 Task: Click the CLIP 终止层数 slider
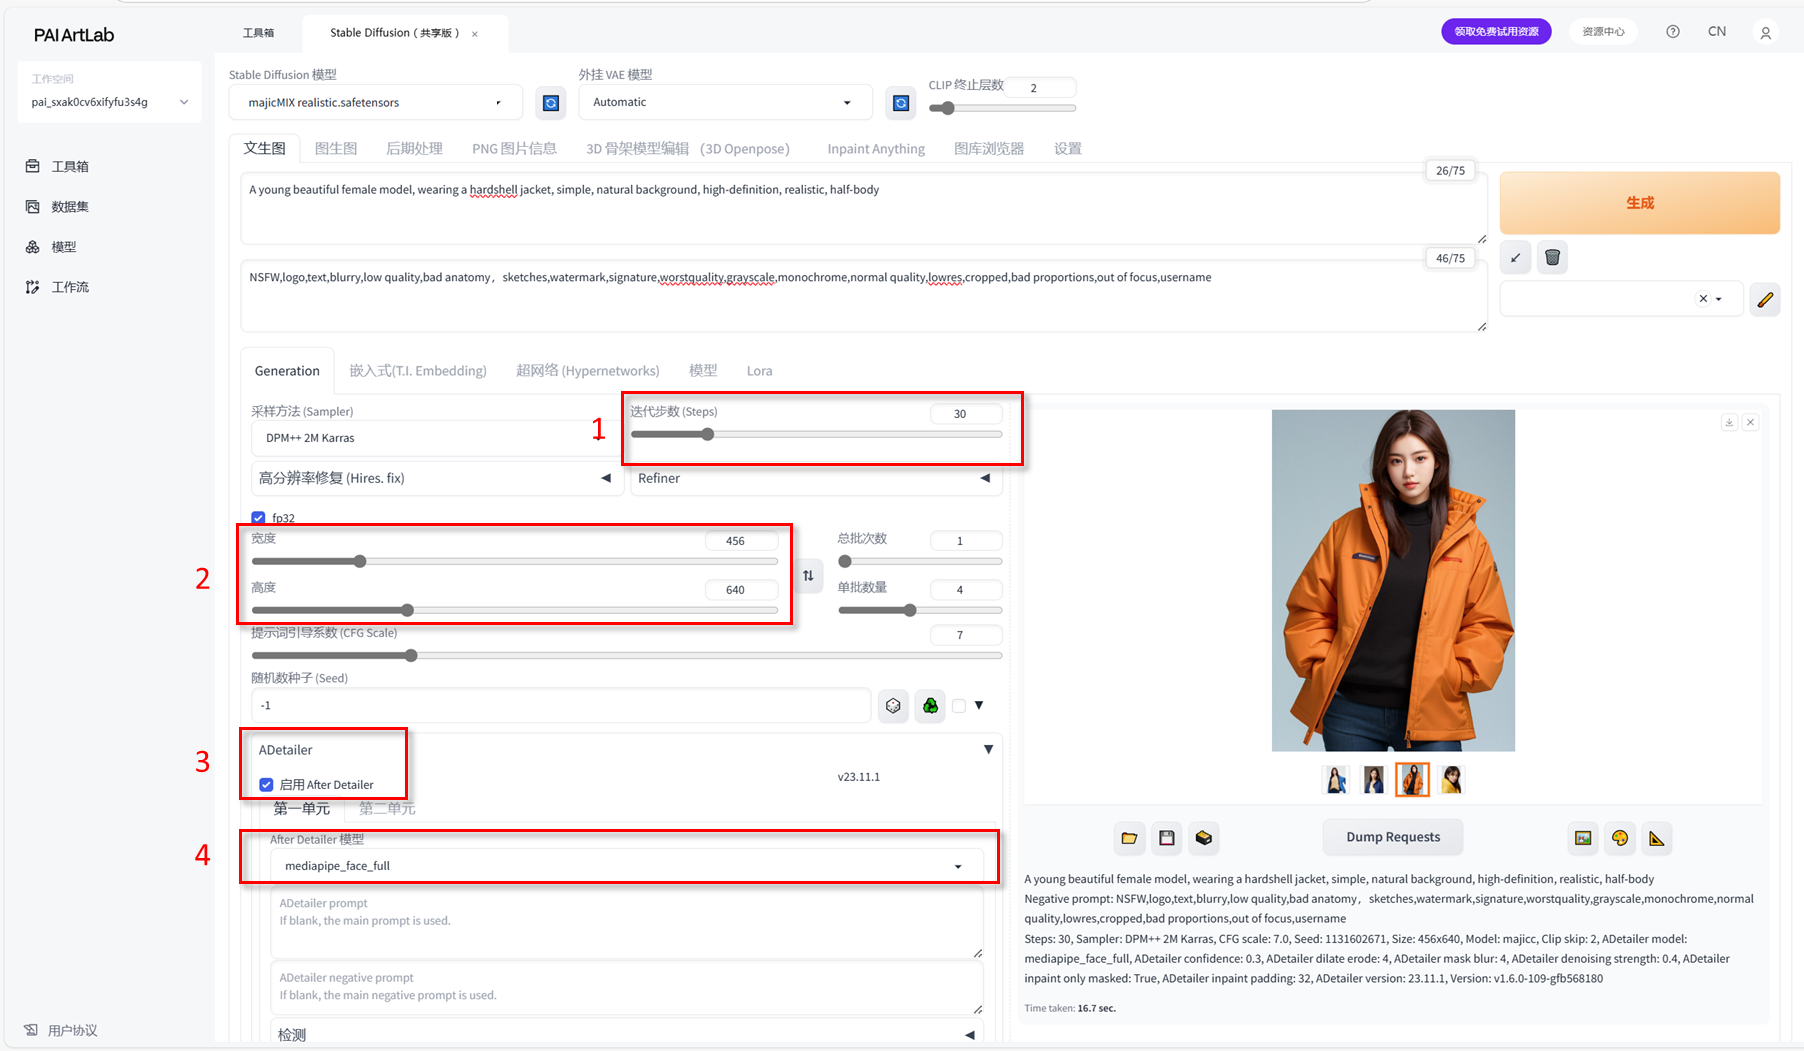pyautogui.click(x=1002, y=108)
